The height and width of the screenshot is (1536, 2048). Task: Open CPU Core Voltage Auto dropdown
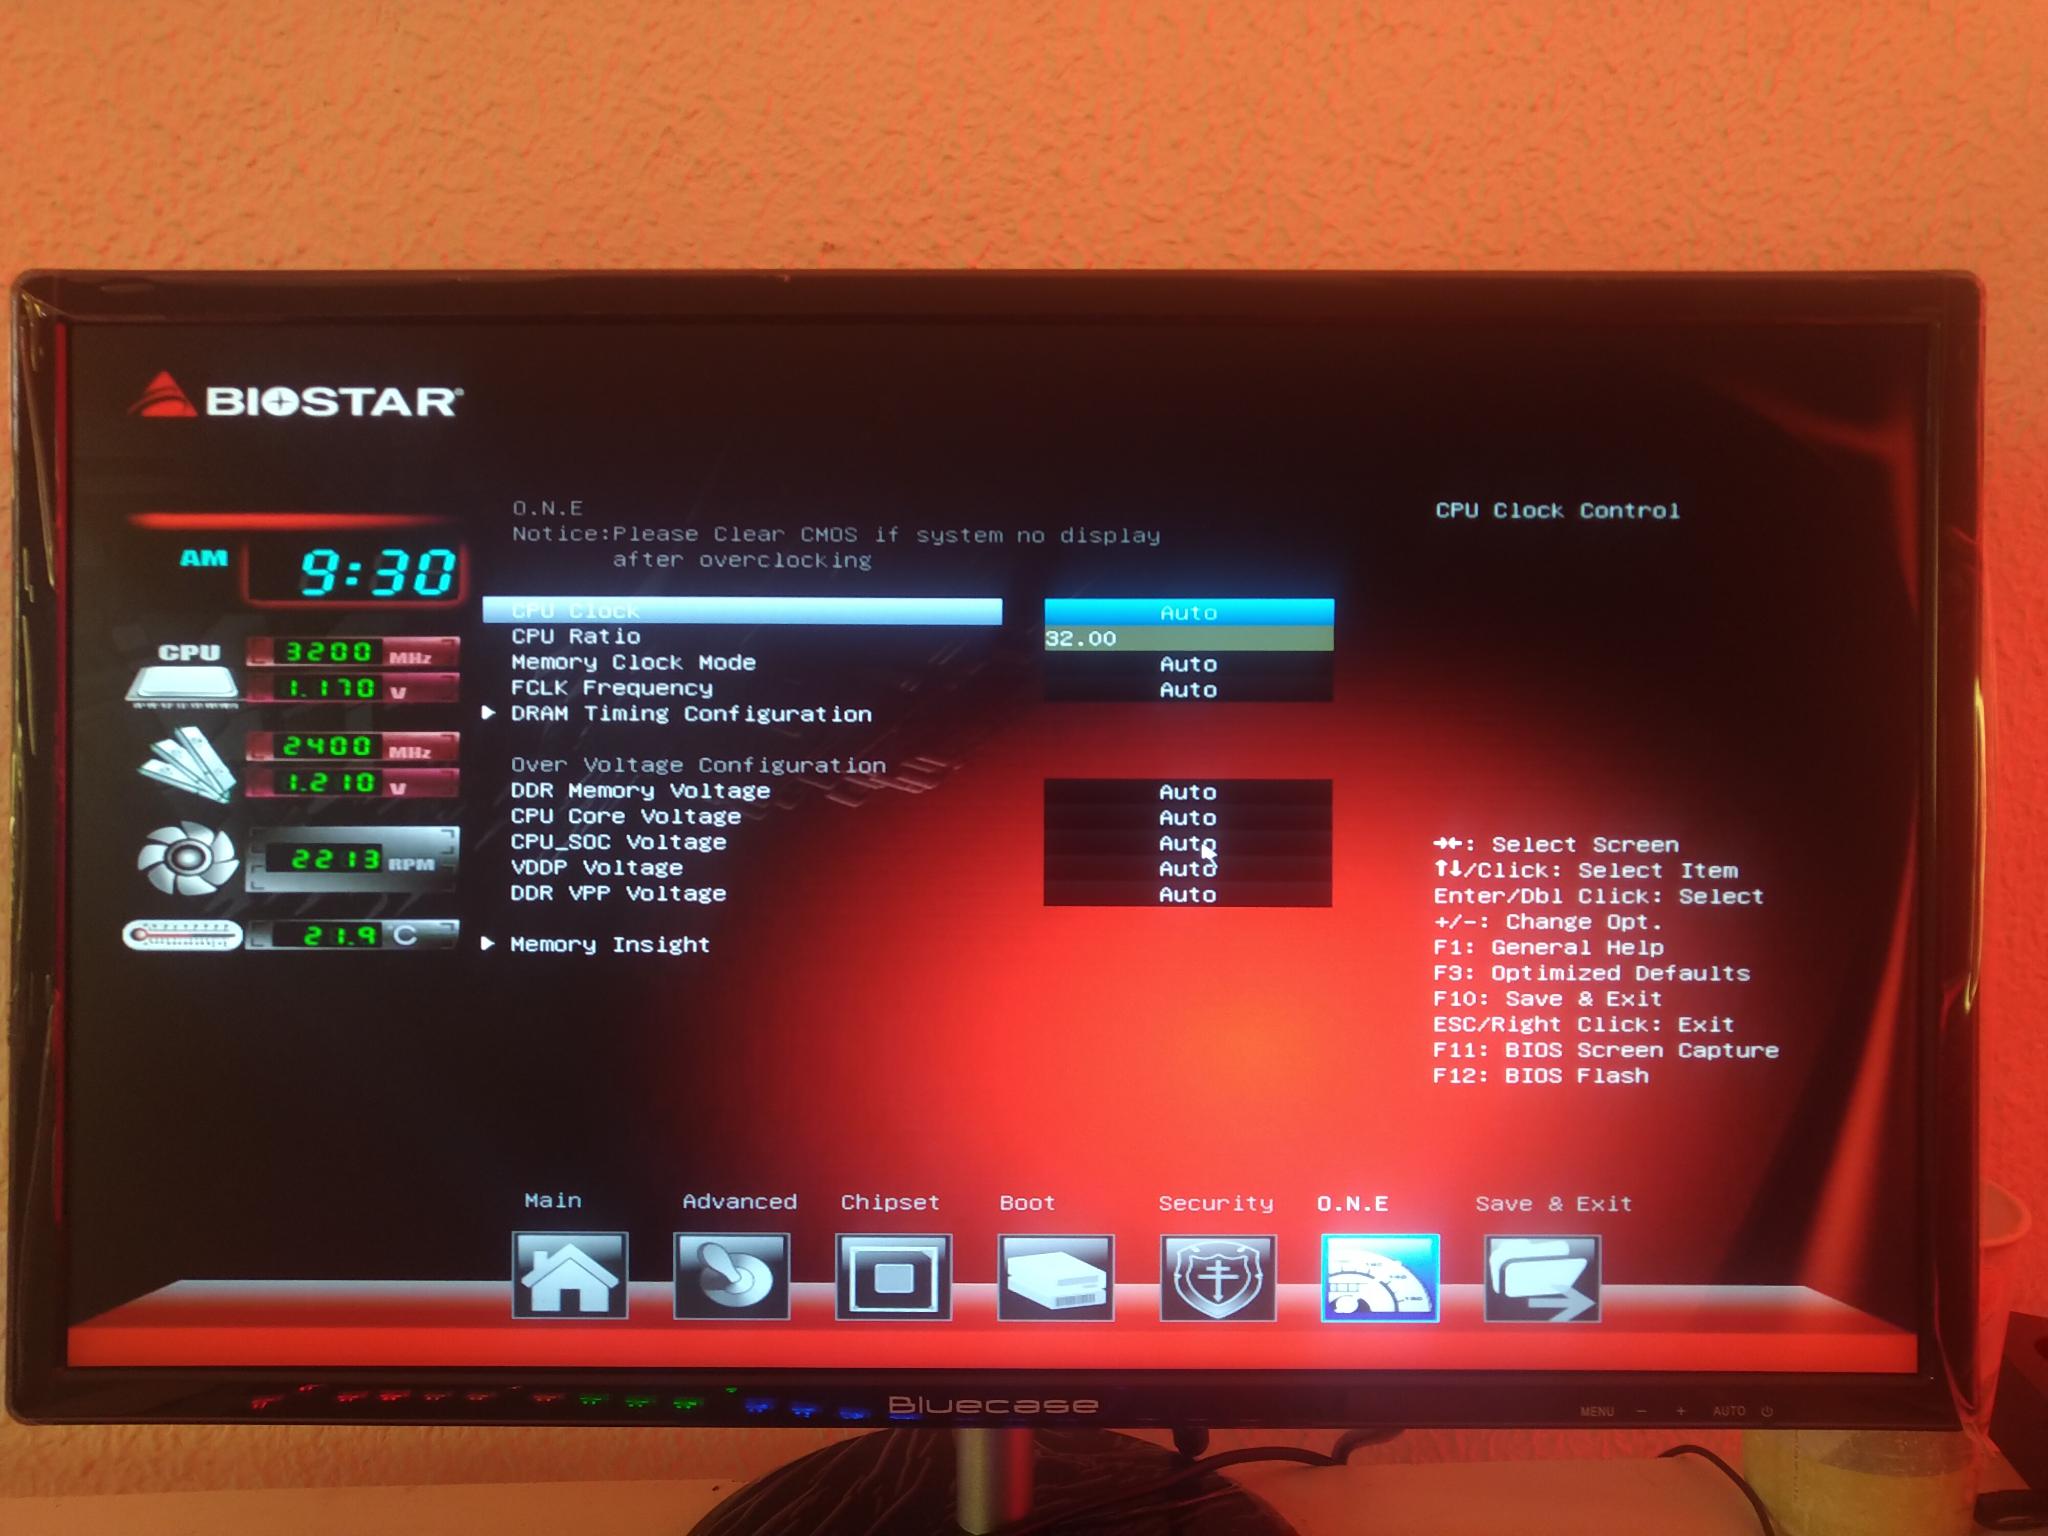1188,818
